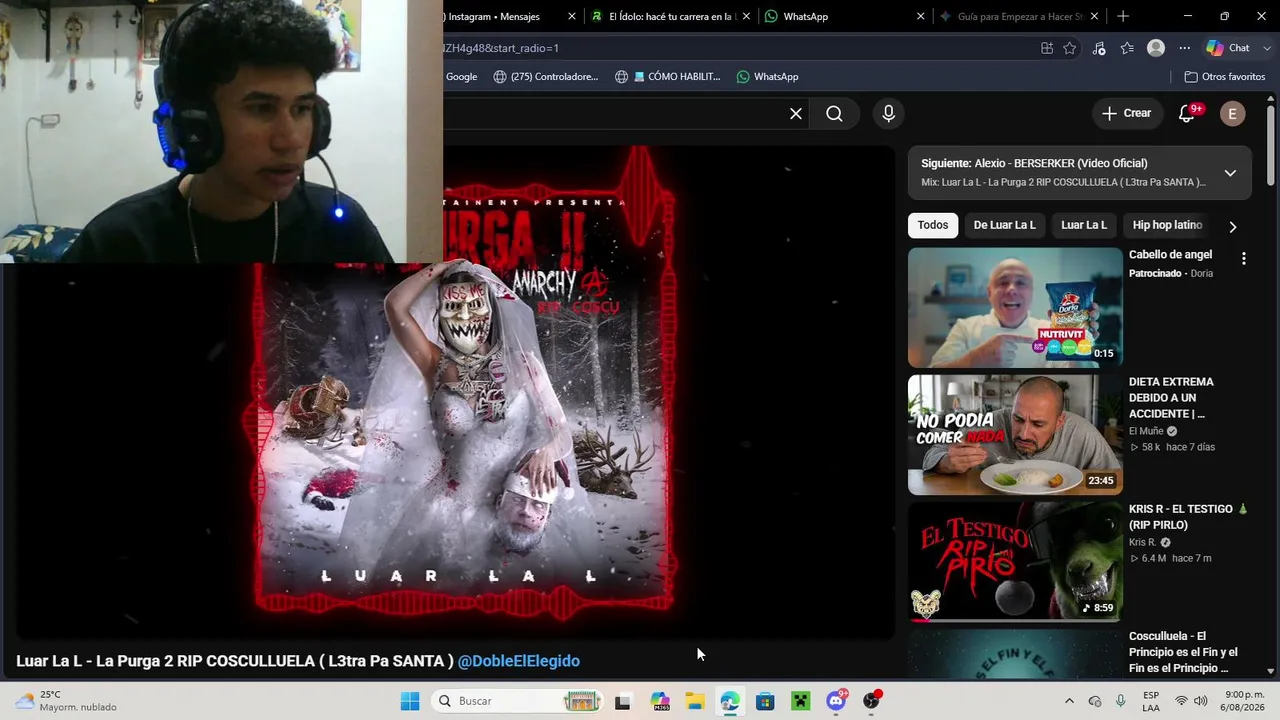Image resolution: width=1280 pixels, height=720 pixels.
Task: Close the Instagram Mensajes tab
Action: point(572,16)
